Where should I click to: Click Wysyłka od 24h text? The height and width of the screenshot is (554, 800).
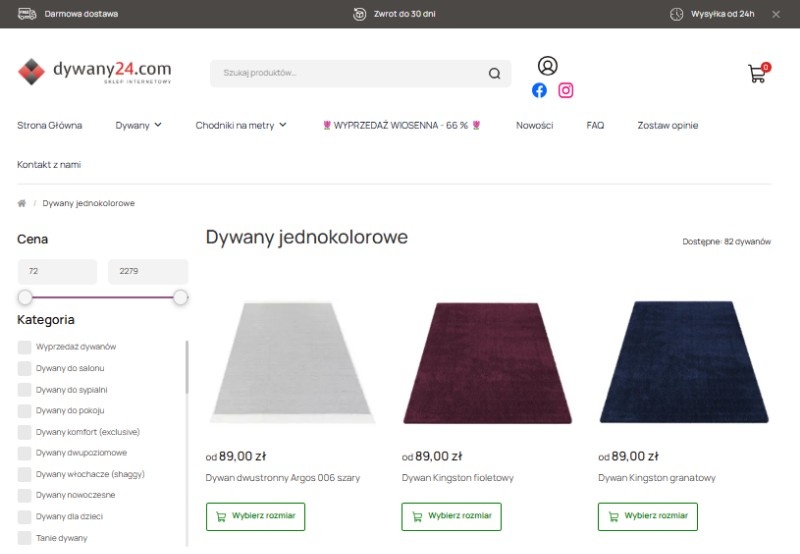click(722, 14)
